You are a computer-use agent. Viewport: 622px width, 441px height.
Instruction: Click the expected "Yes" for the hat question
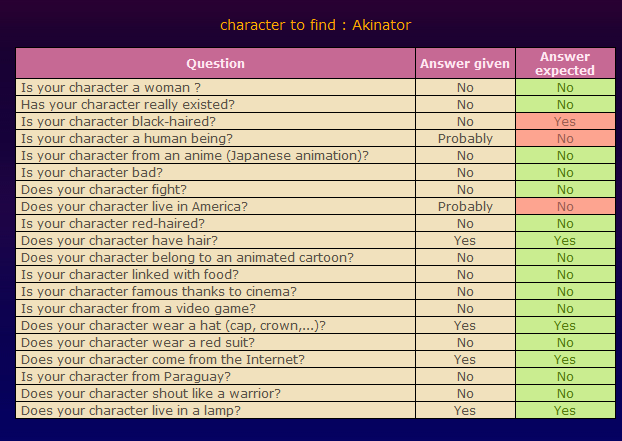[565, 325]
